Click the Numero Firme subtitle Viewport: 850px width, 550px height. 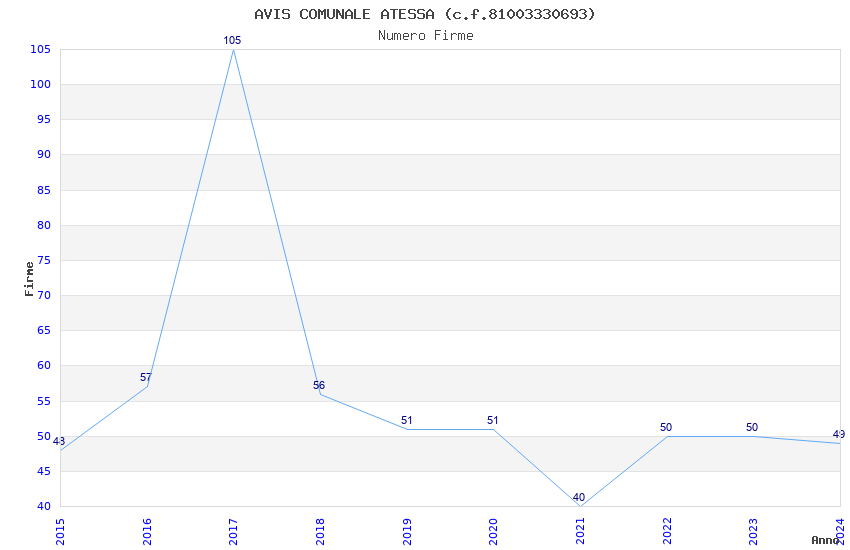click(x=426, y=35)
